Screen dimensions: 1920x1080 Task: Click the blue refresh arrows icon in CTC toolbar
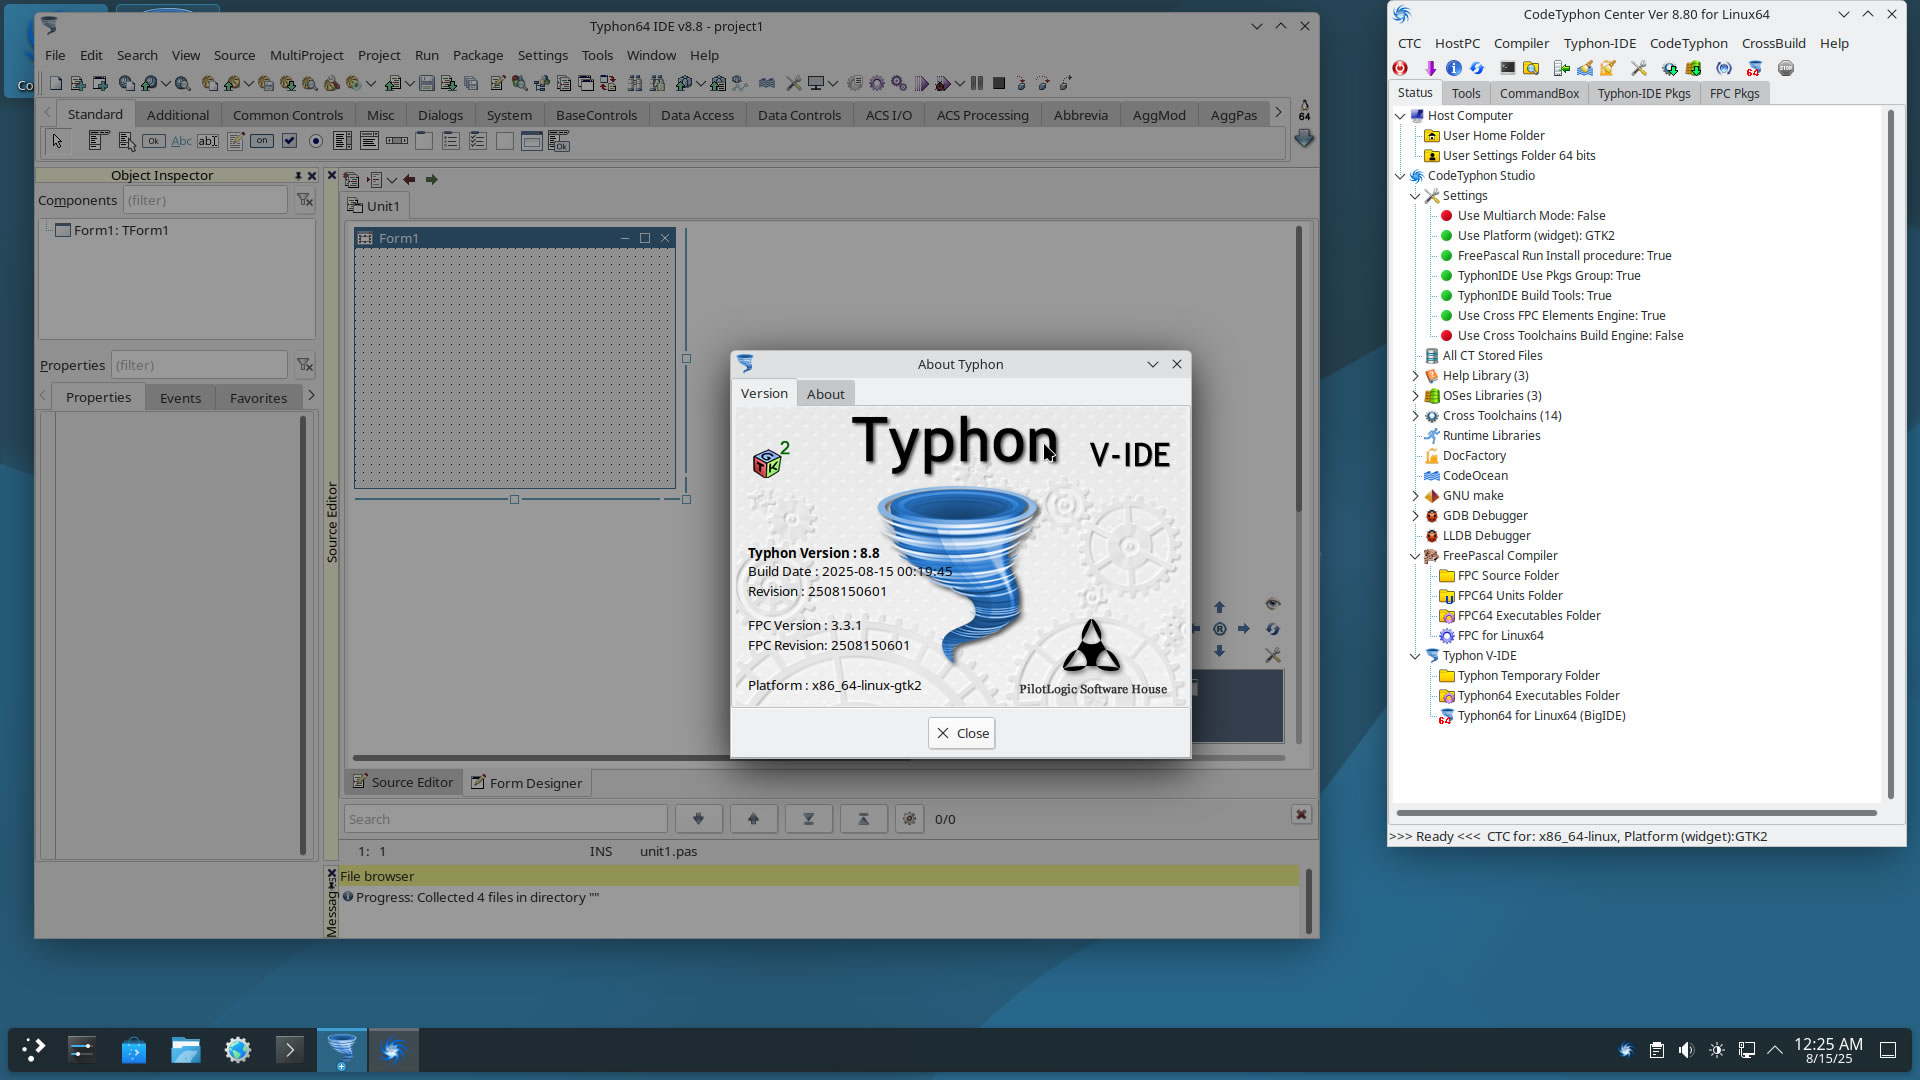coord(1476,69)
